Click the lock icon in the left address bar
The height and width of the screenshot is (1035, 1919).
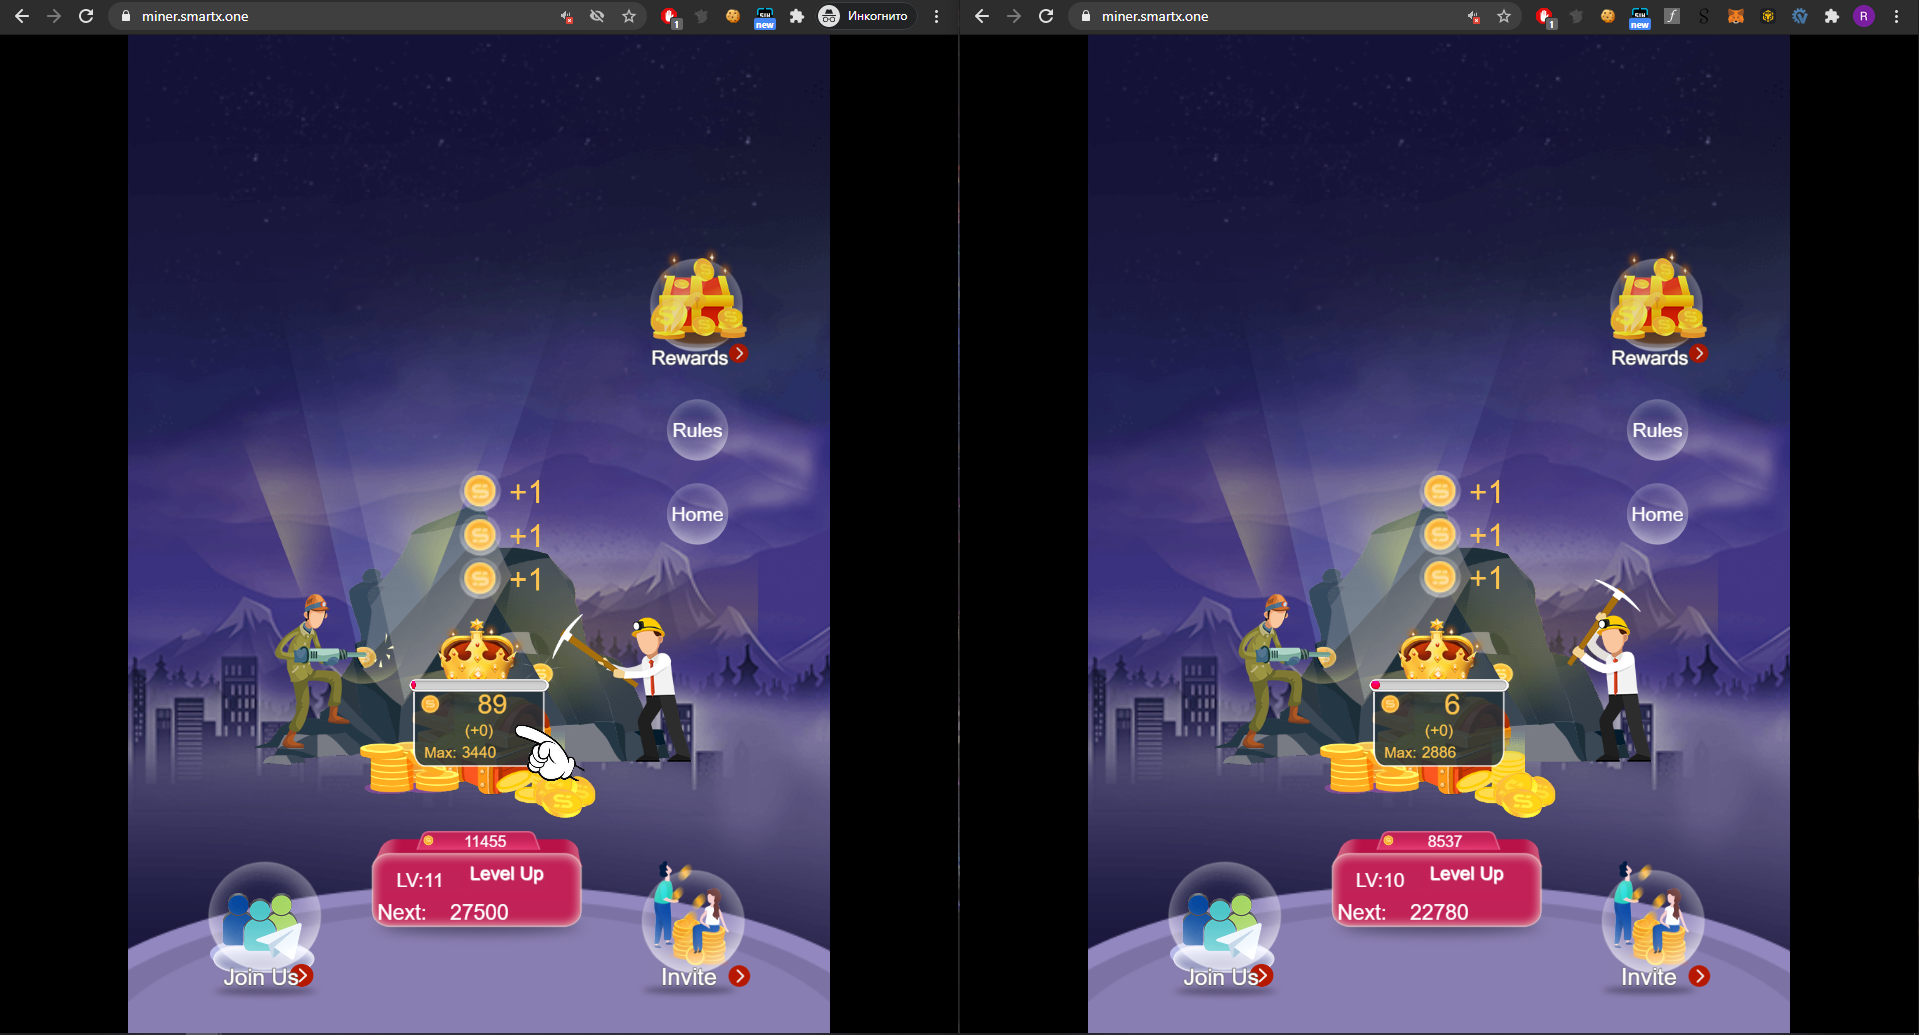tap(126, 16)
